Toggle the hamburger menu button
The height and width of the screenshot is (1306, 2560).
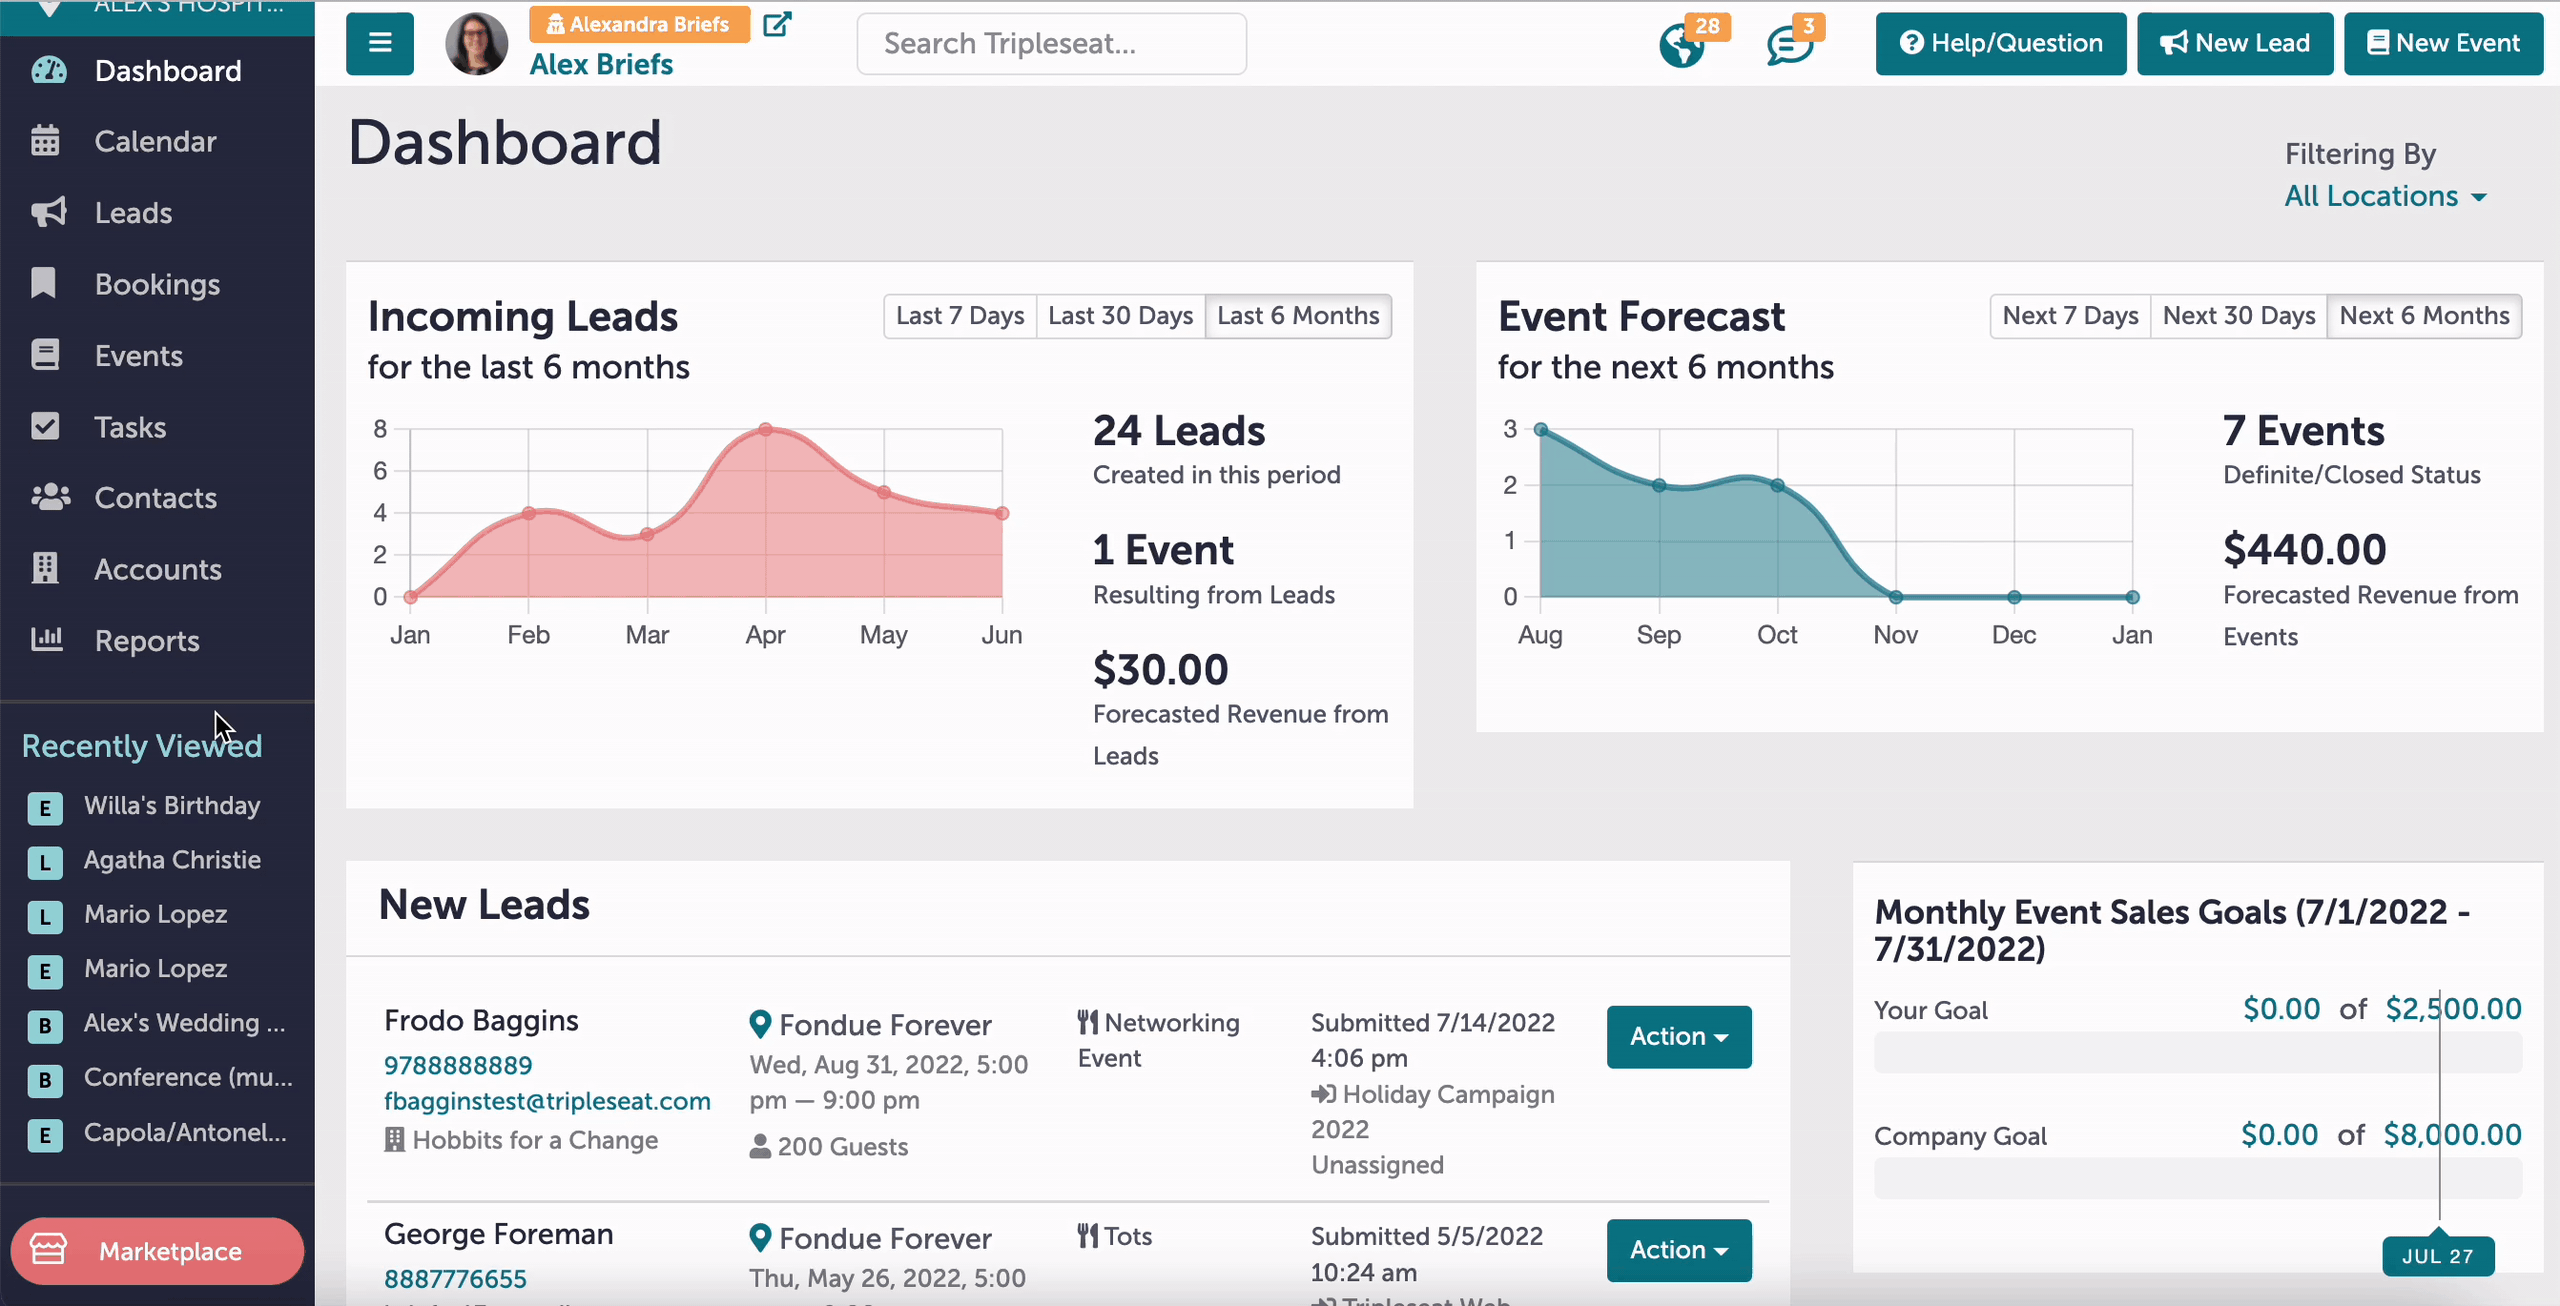click(x=380, y=43)
